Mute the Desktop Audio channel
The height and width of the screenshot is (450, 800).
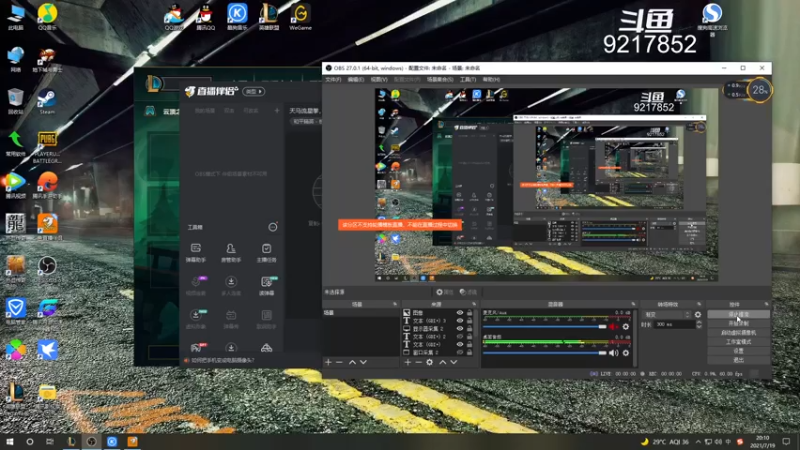point(614,353)
